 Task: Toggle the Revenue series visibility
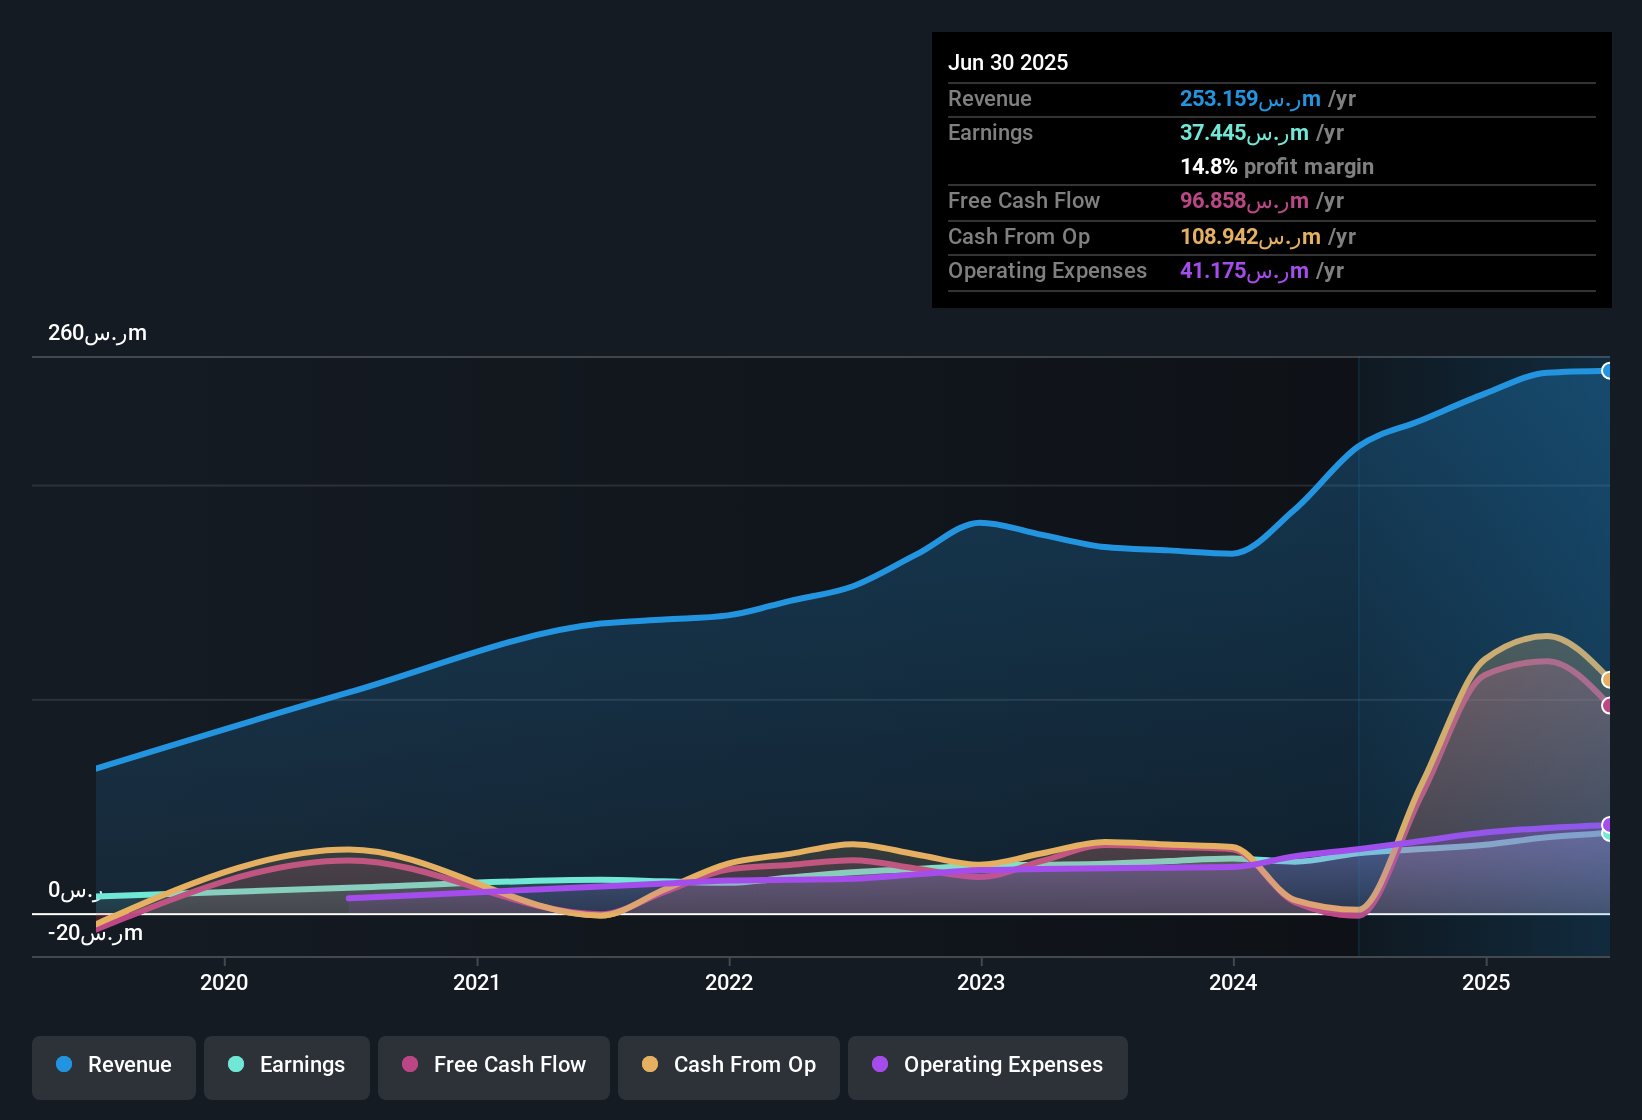[113, 1065]
